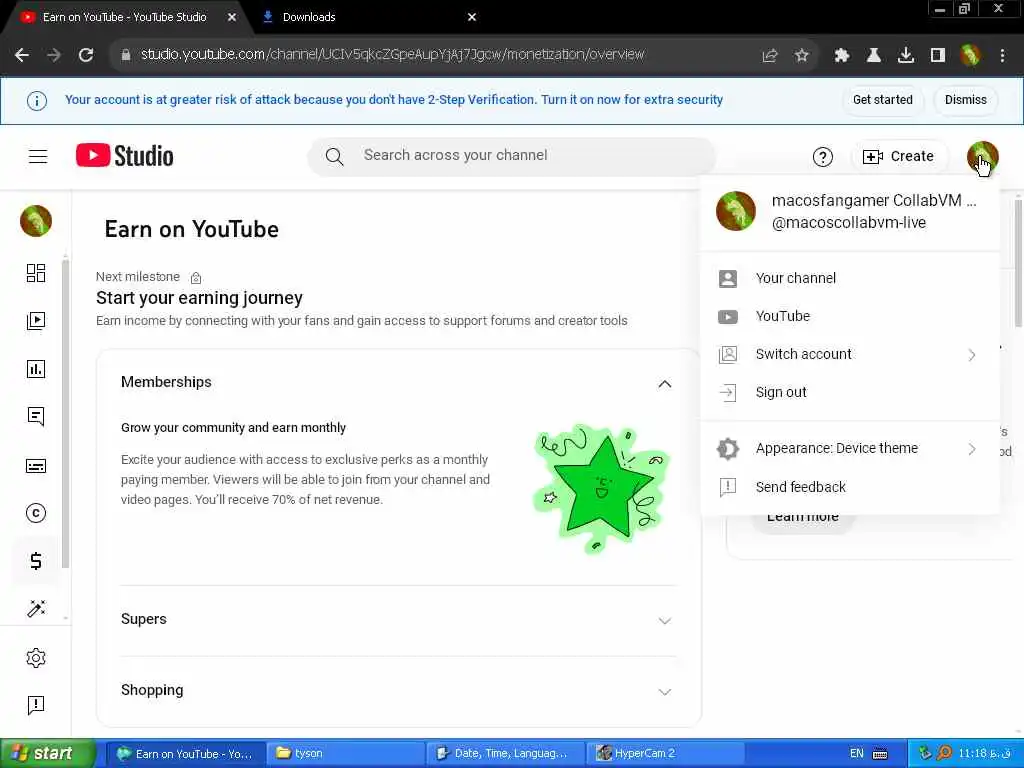
Task: Click the @macoscollabvm-live handle
Action: point(848,223)
